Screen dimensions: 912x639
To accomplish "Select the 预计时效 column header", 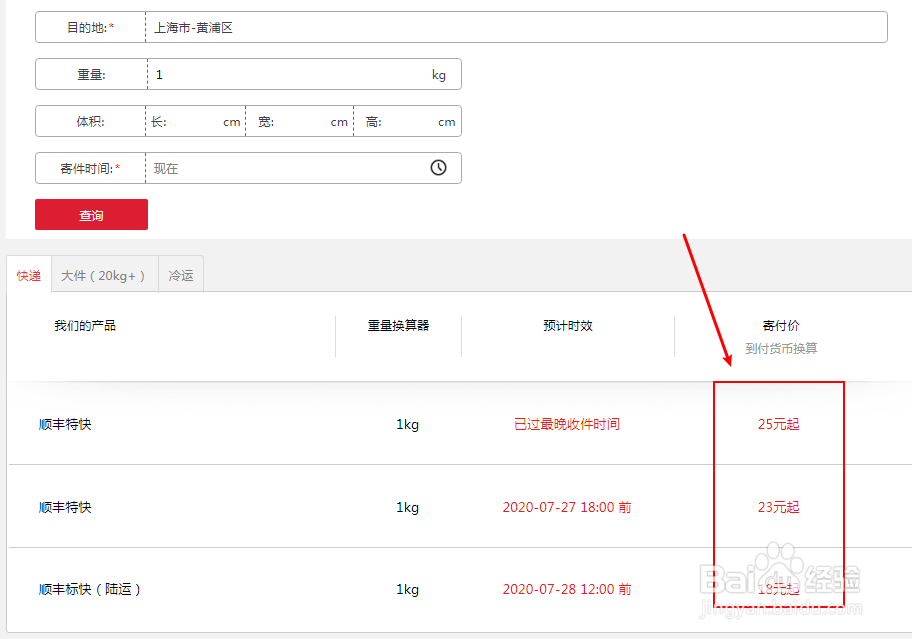I will (x=568, y=326).
